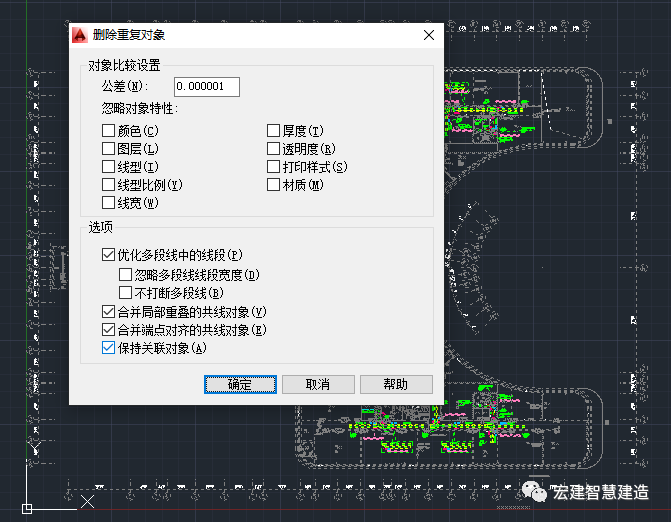Tick the 线型(I) checkbox
This screenshot has height=522, width=671.
tap(108, 166)
